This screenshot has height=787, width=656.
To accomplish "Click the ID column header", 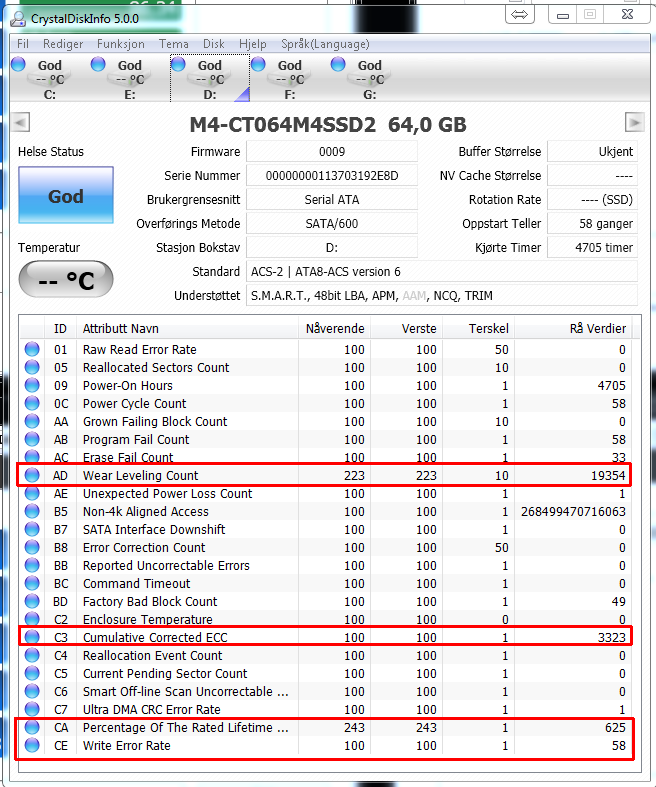I will click(60, 329).
